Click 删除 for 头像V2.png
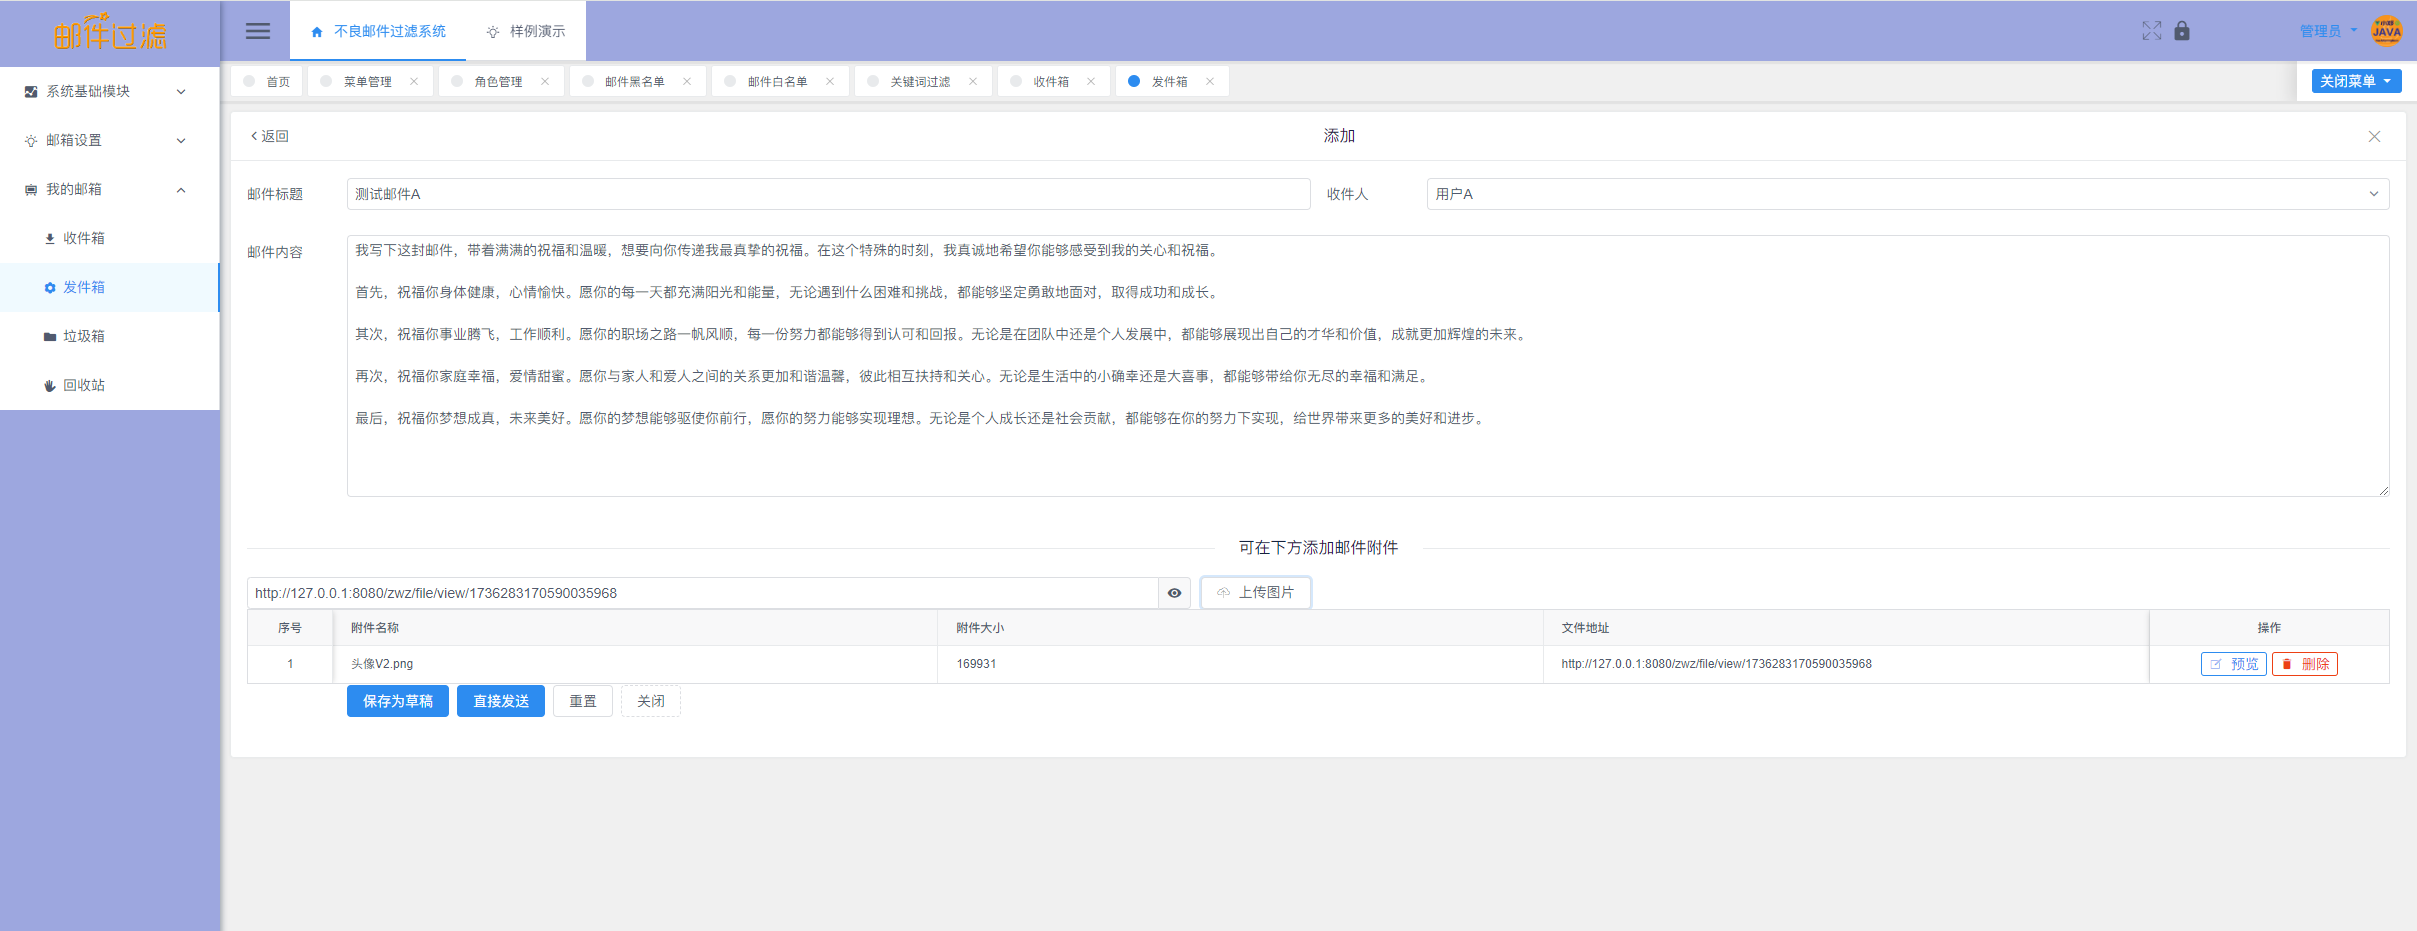The height and width of the screenshot is (931, 2417). coord(2305,664)
